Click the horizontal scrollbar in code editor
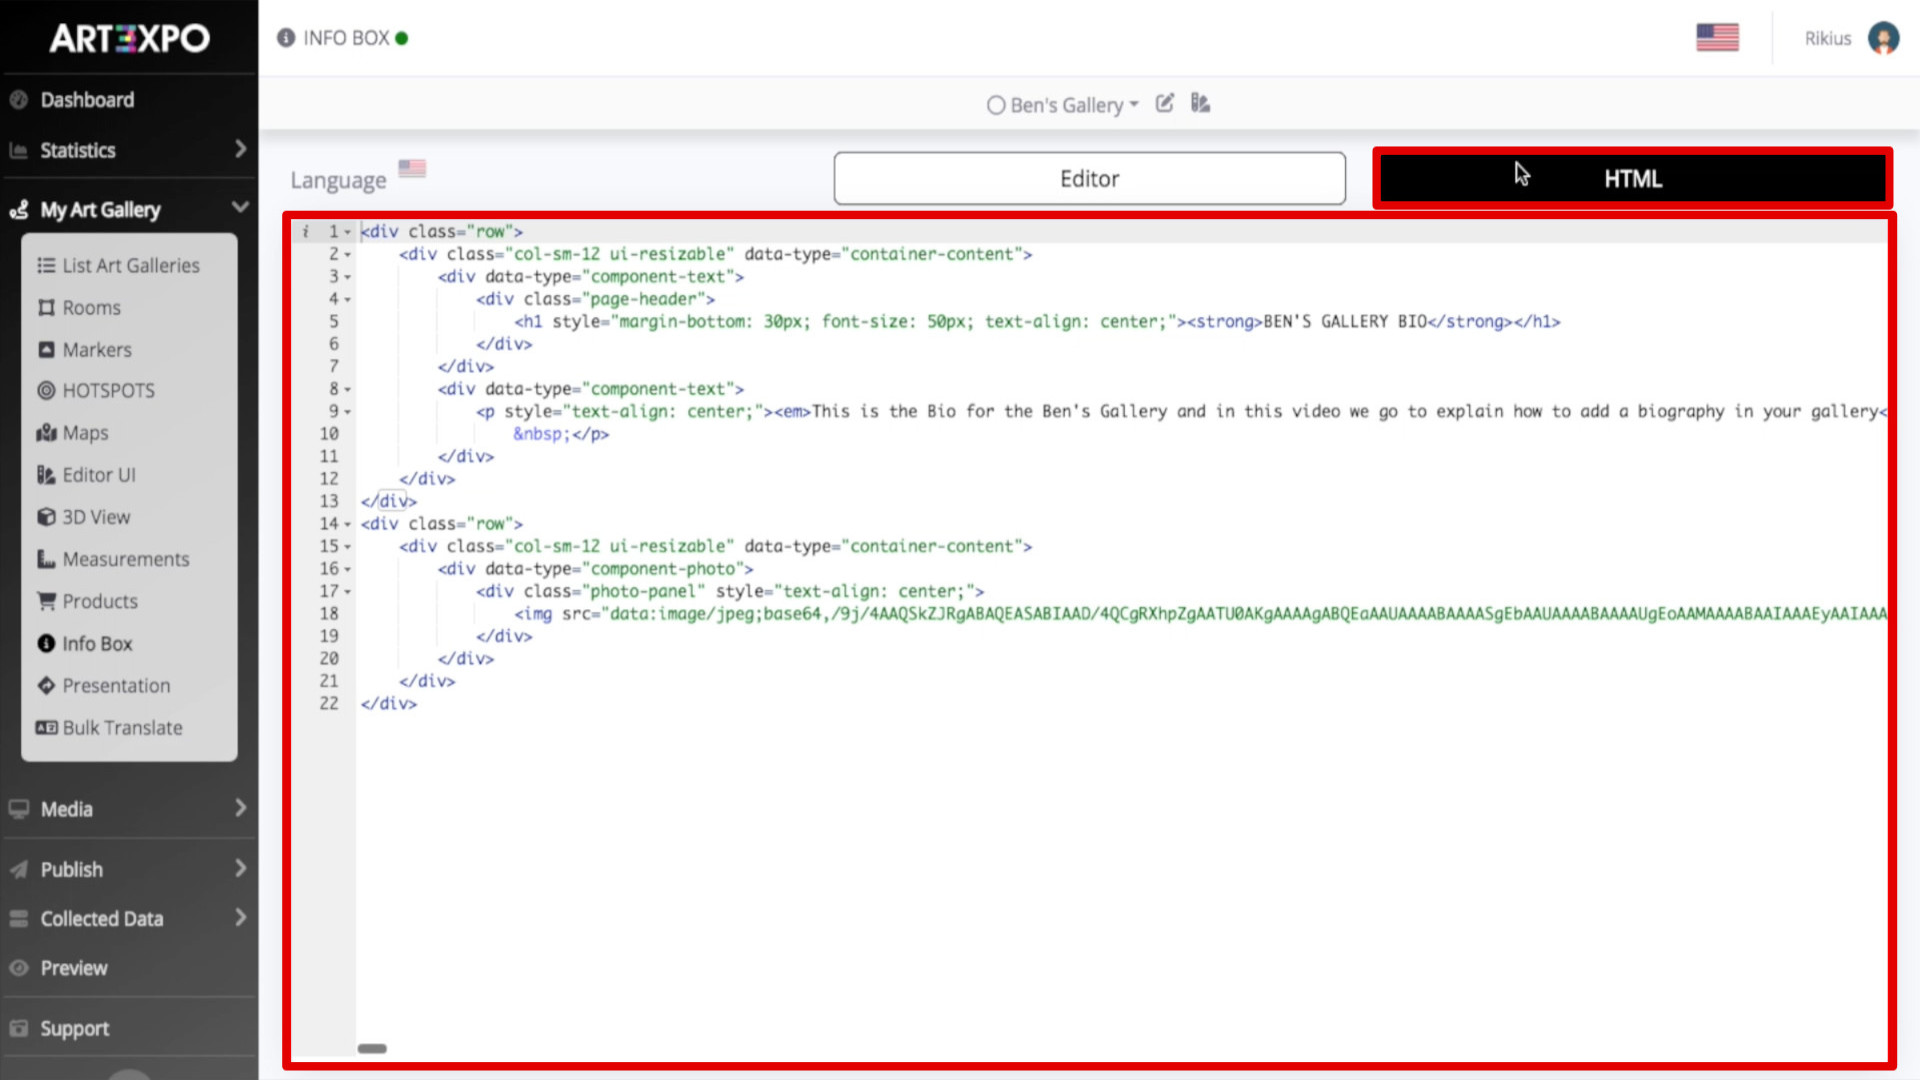Viewport: 1920px width, 1080px height. [372, 1048]
